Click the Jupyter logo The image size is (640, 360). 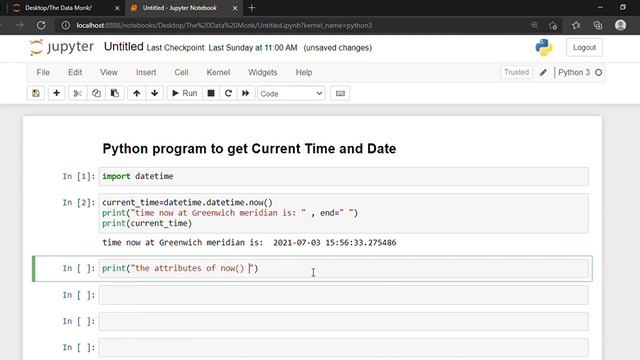62,47
